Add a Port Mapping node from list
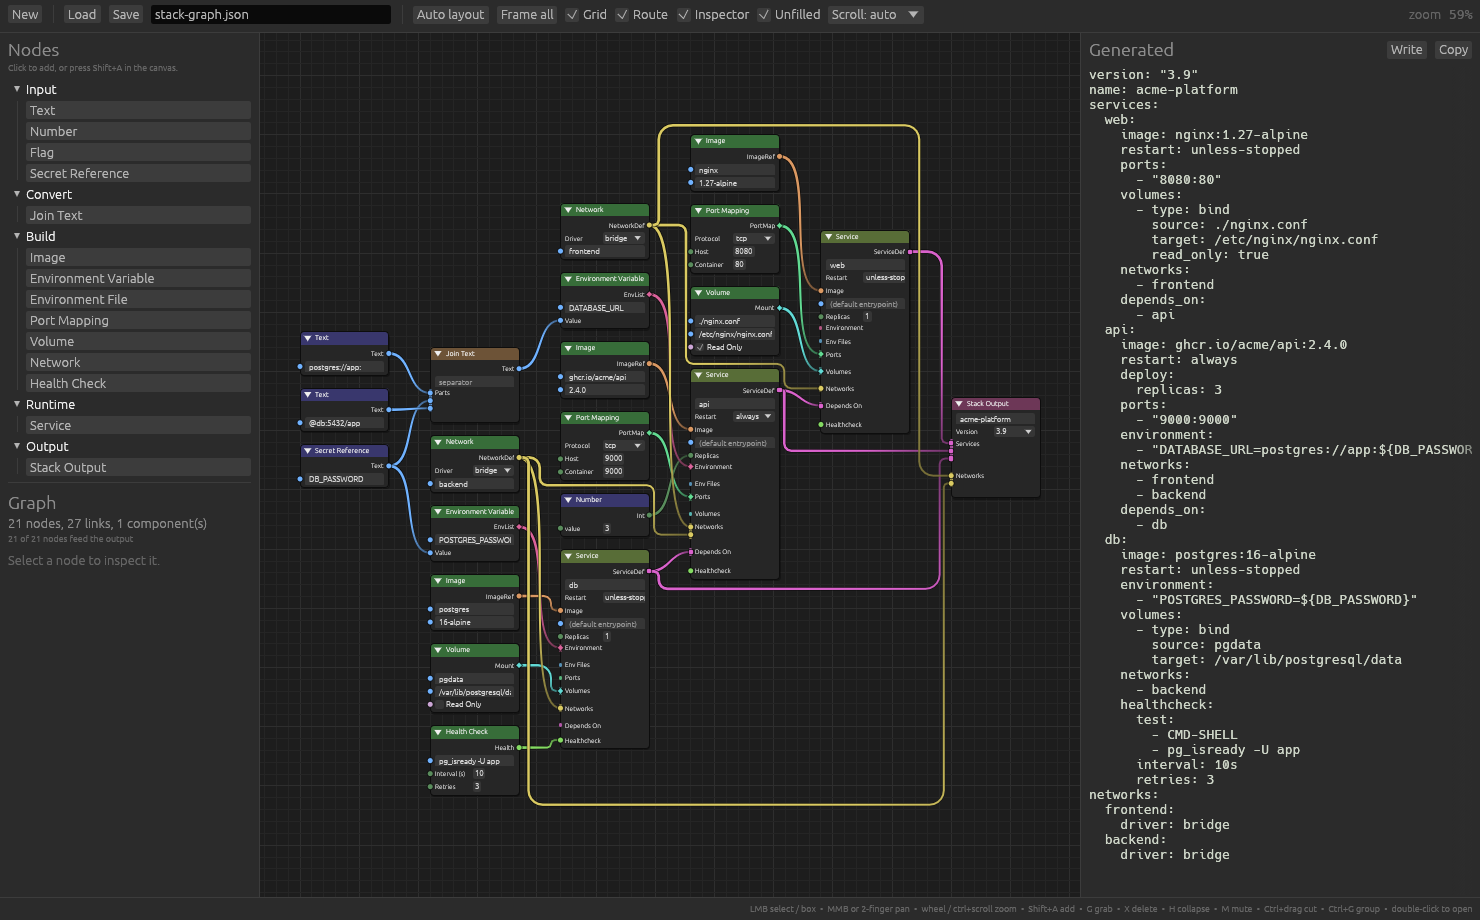Screen dimensions: 1480x920 [x=138, y=320]
